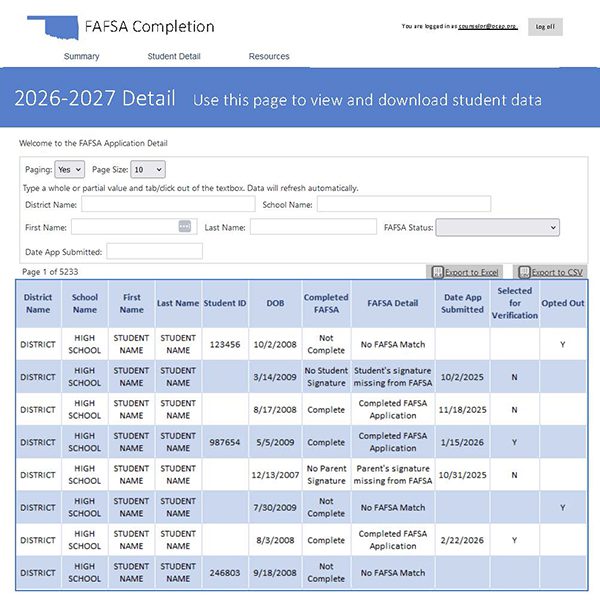This screenshot has width=600, height=605.
Task: Click the Oklahoma state logo icon
Action: coord(52,27)
